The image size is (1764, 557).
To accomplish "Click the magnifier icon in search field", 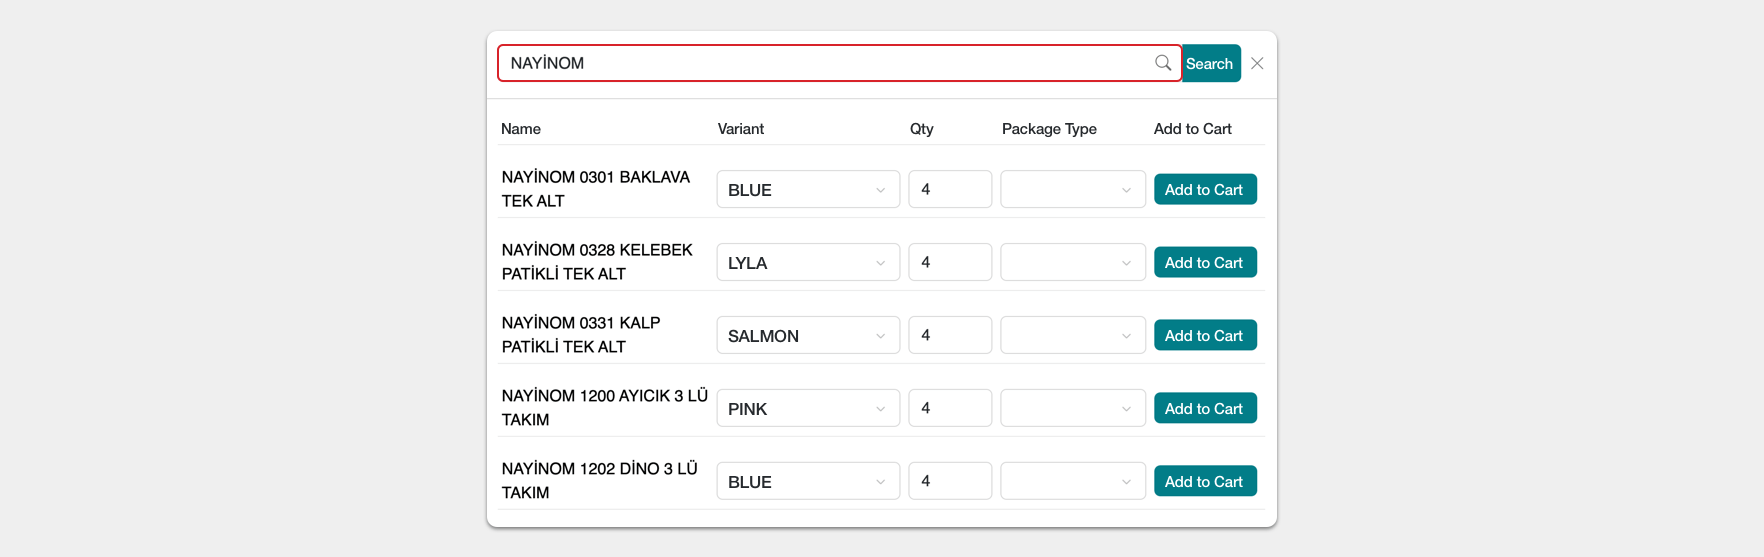I will (1162, 63).
